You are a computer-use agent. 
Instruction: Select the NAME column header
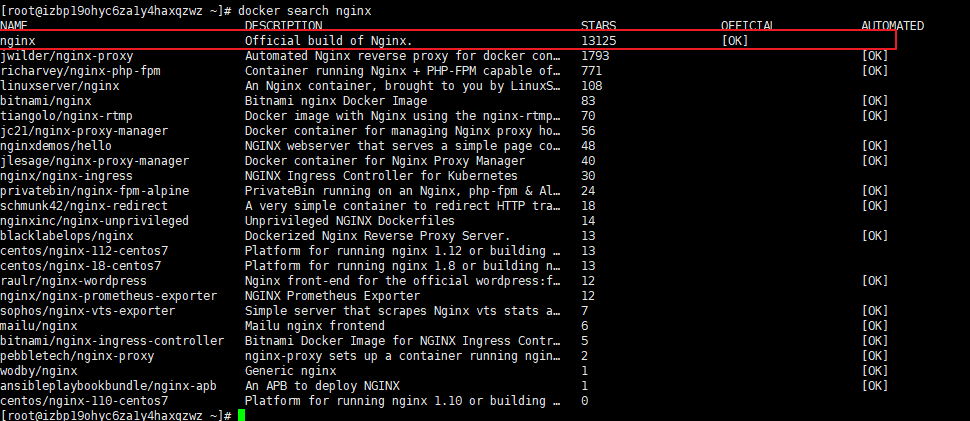tap(14, 25)
